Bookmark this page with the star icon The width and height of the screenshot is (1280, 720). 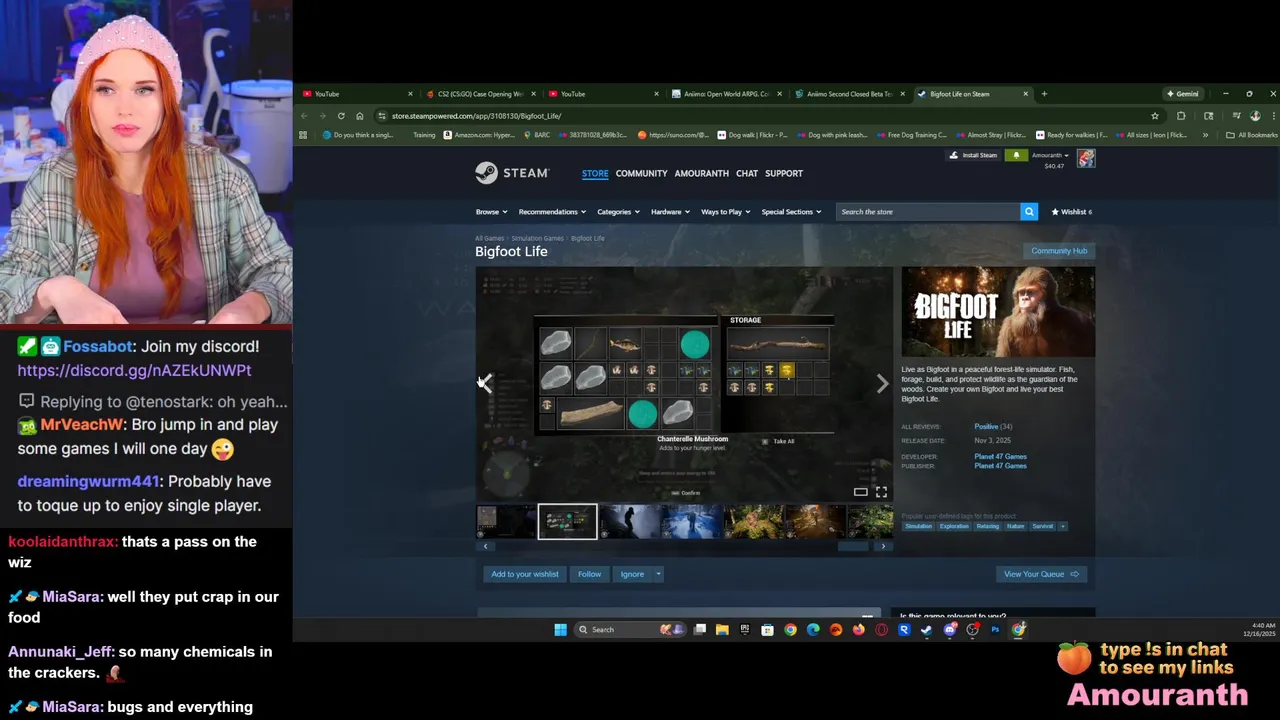[1155, 116]
